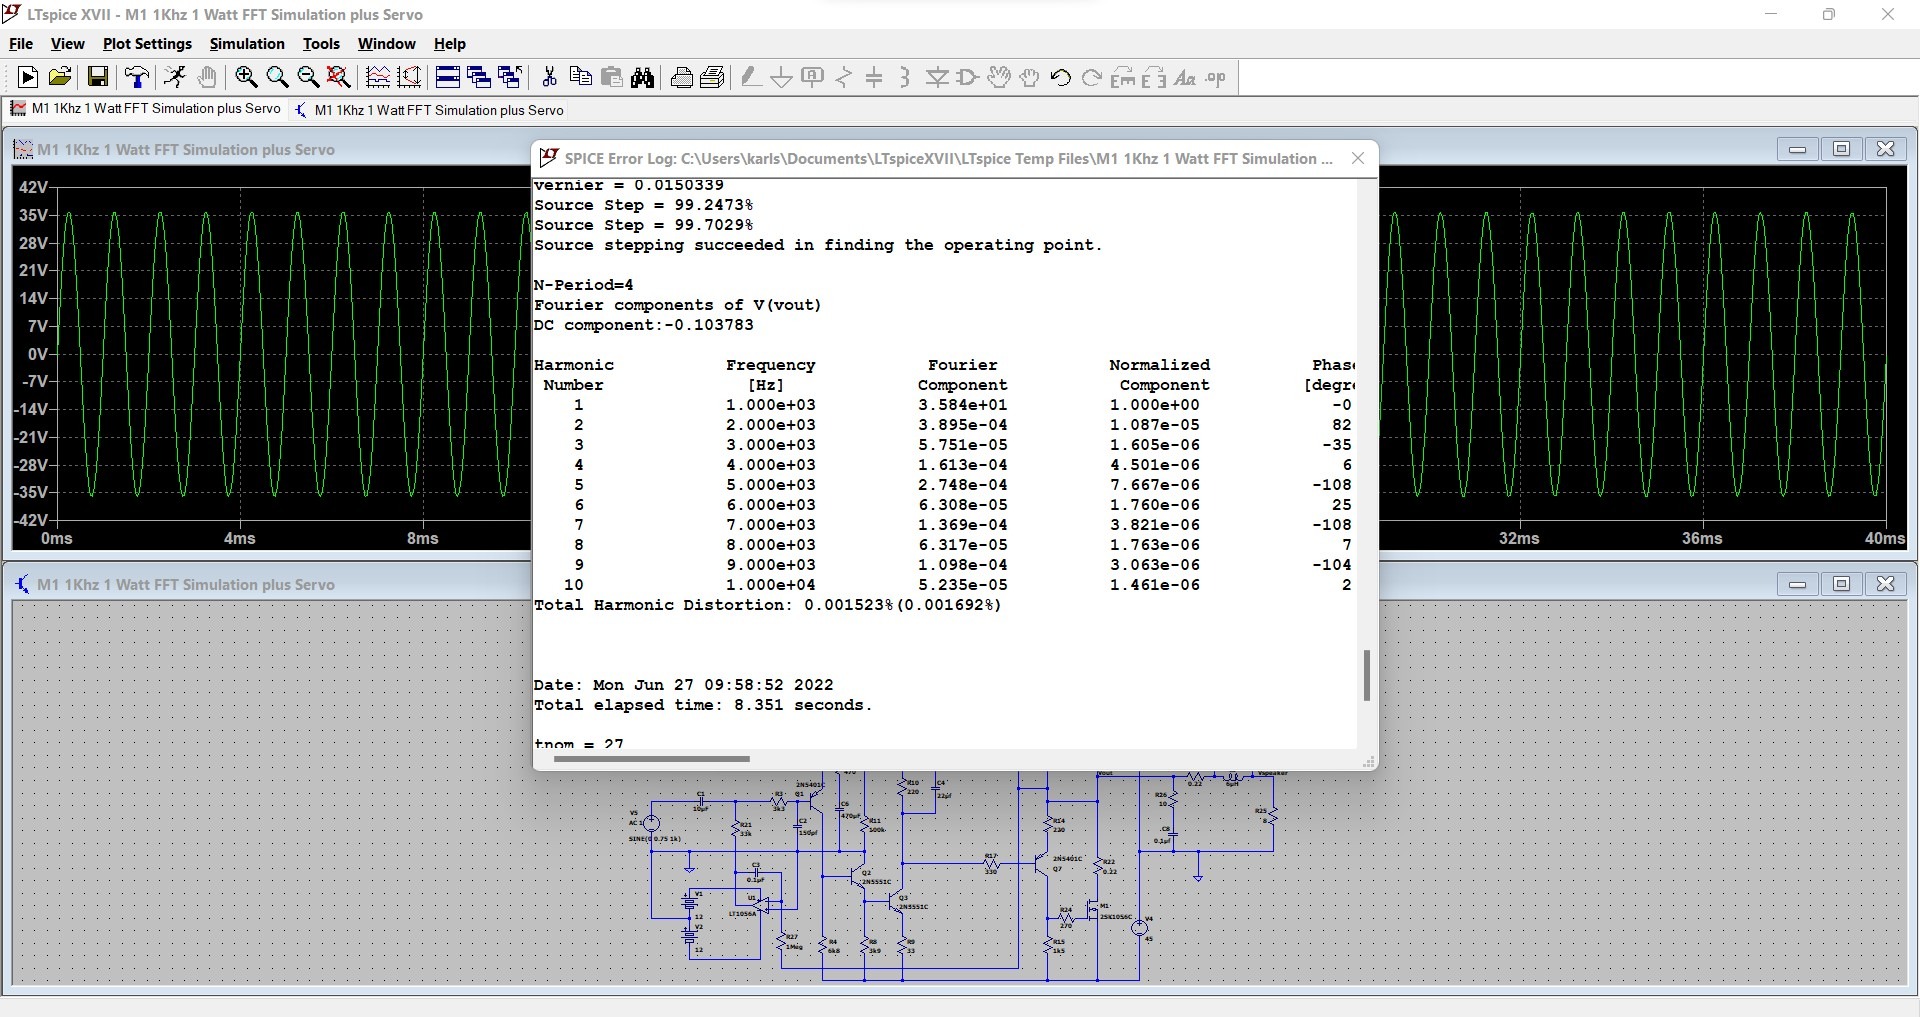Click the .op SPICE directive icon
The height and width of the screenshot is (1017, 1920).
click(x=1216, y=77)
